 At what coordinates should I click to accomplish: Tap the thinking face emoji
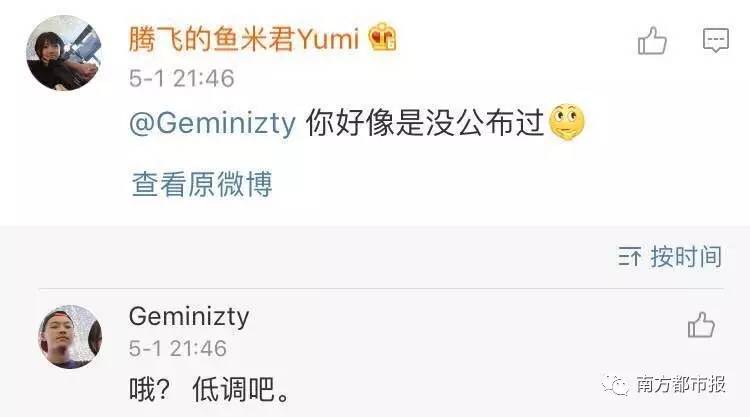tap(567, 122)
